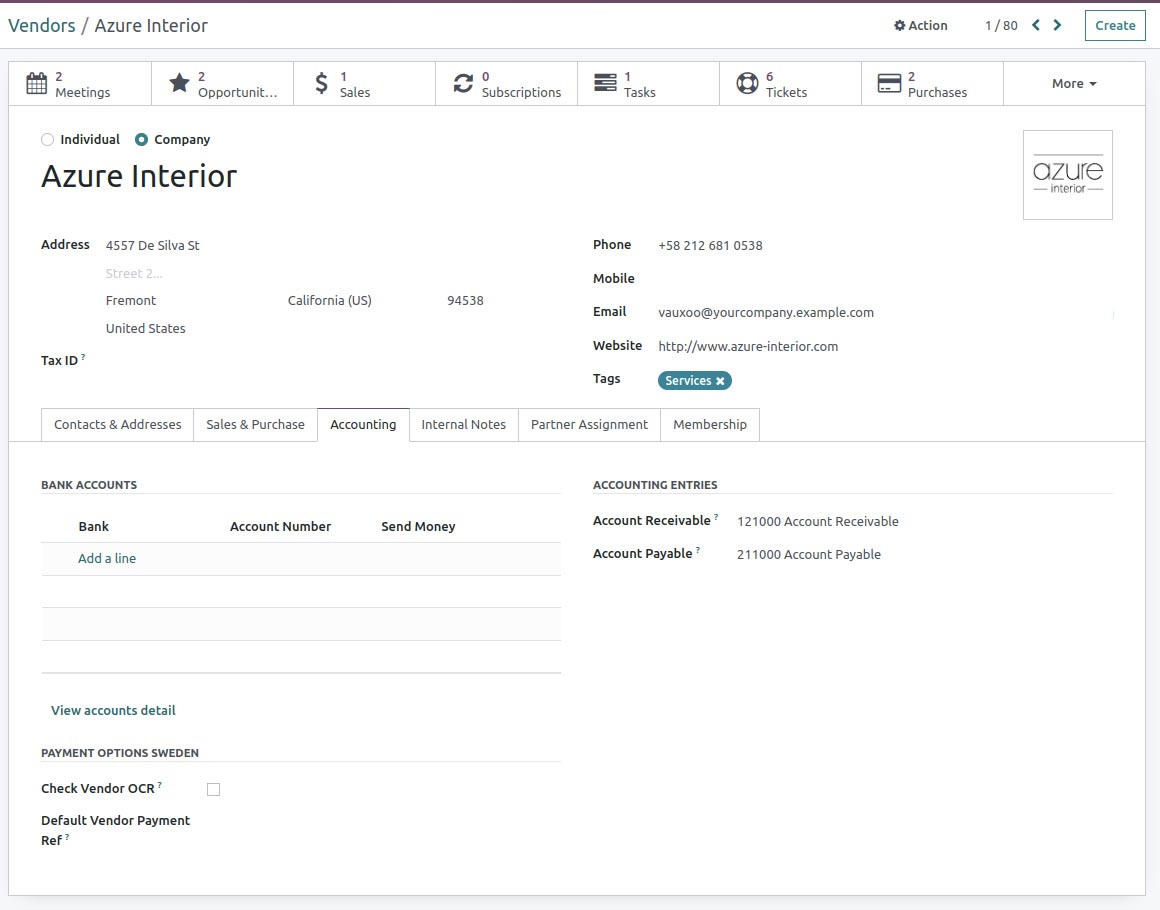The height and width of the screenshot is (910, 1160).
Task: Open Sales via the dollar sign icon
Action: tap(321, 83)
